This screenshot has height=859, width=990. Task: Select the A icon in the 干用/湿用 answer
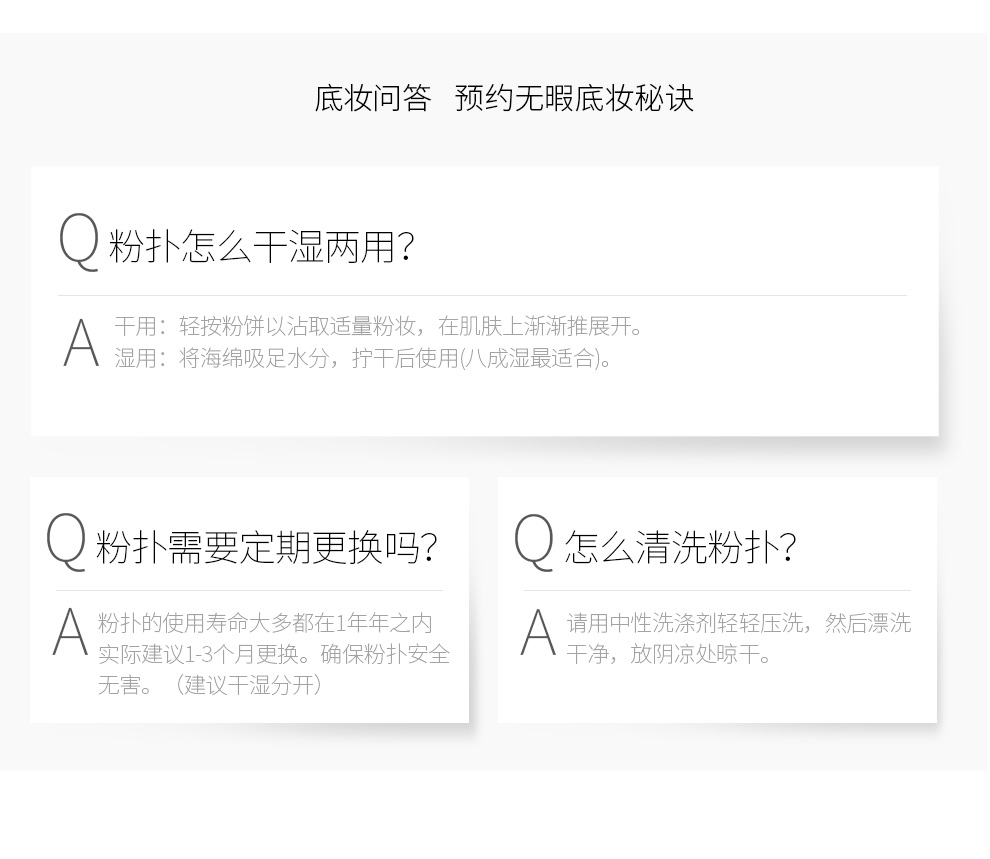pos(81,343)
